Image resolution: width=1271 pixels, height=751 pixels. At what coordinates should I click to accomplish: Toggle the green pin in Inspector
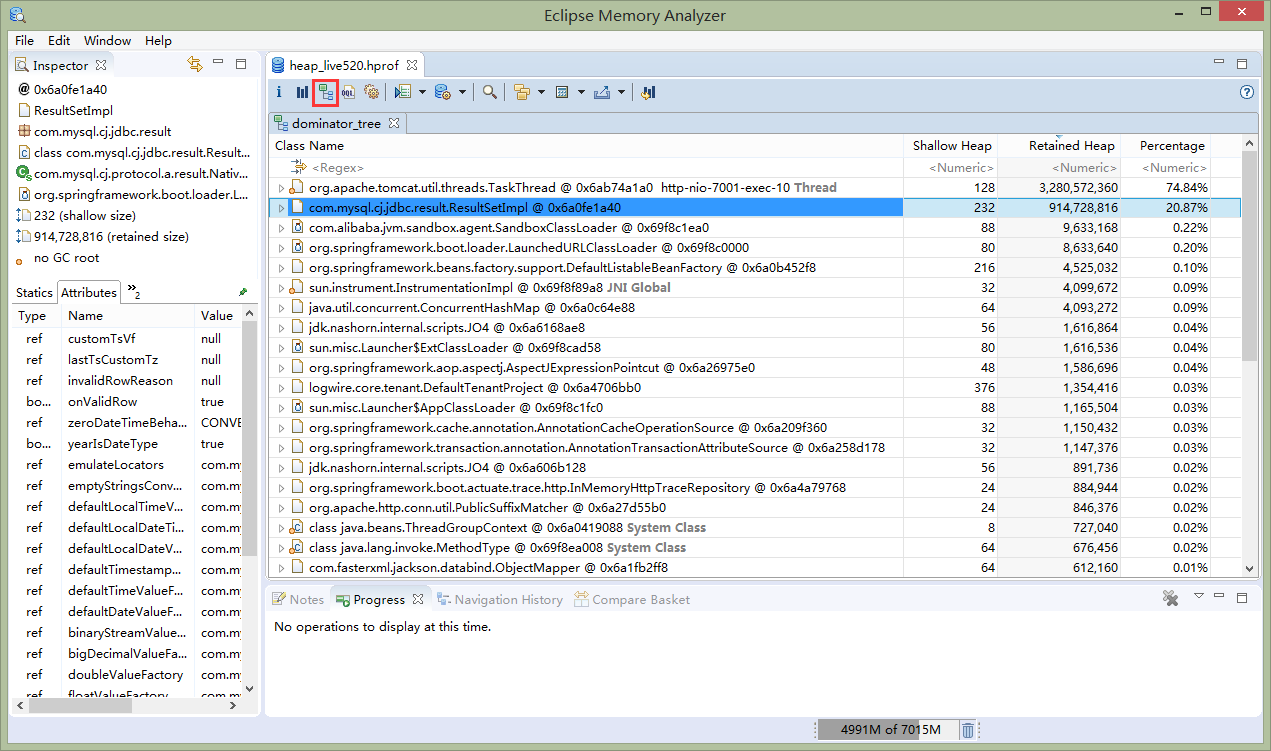point(243,292)
